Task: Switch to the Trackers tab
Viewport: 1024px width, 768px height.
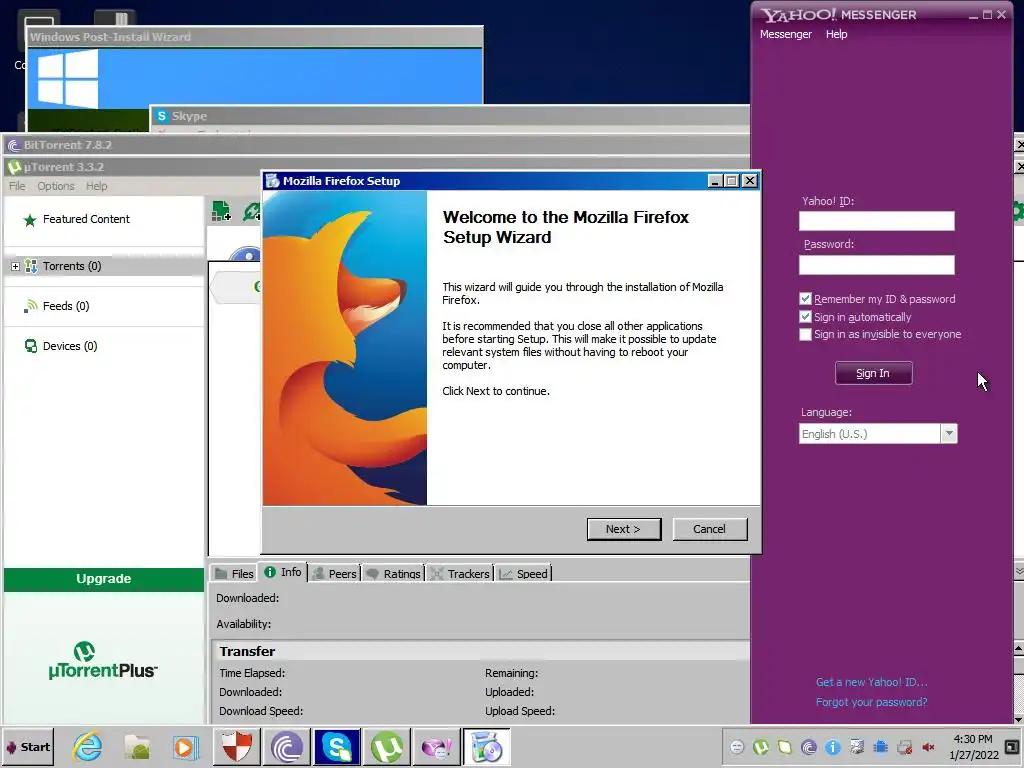Action: click(460, 573)
